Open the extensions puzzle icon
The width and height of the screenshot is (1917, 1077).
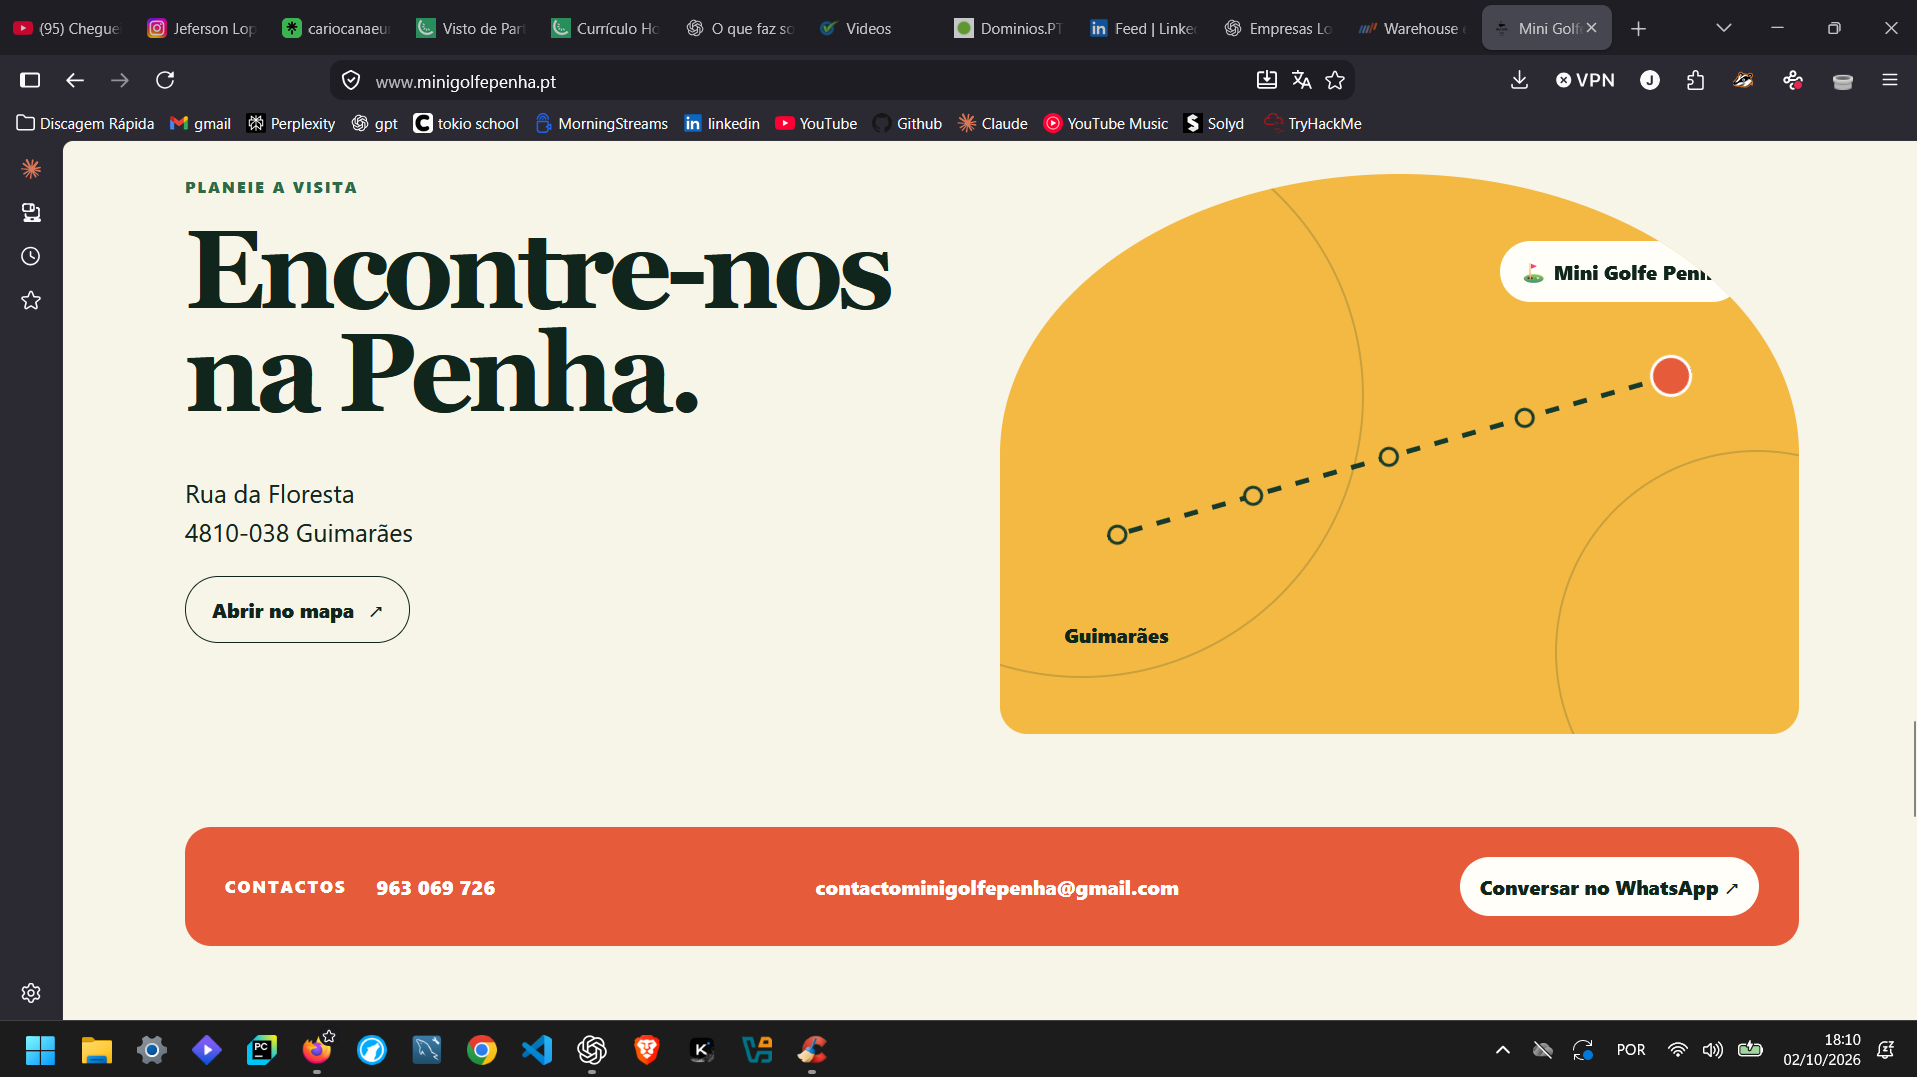[1695, 80]
